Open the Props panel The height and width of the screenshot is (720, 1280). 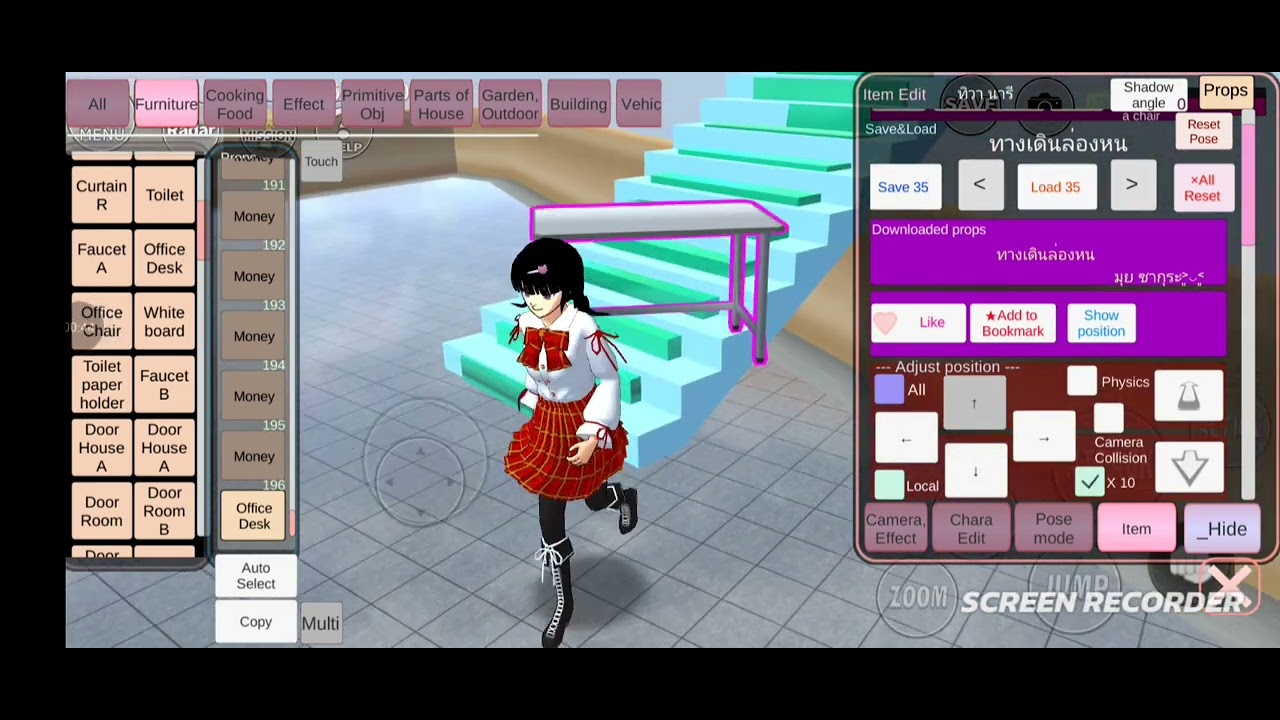[1225, 91]
